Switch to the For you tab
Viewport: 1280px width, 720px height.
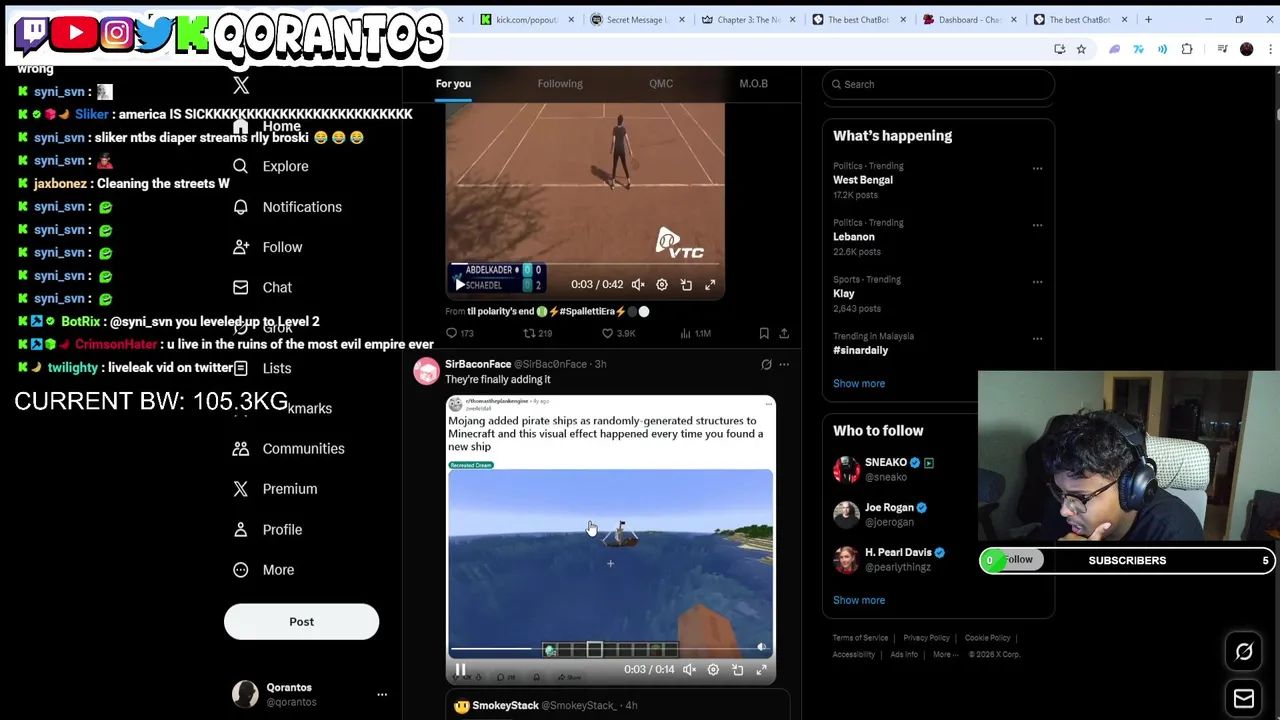(x=453, y=84)
